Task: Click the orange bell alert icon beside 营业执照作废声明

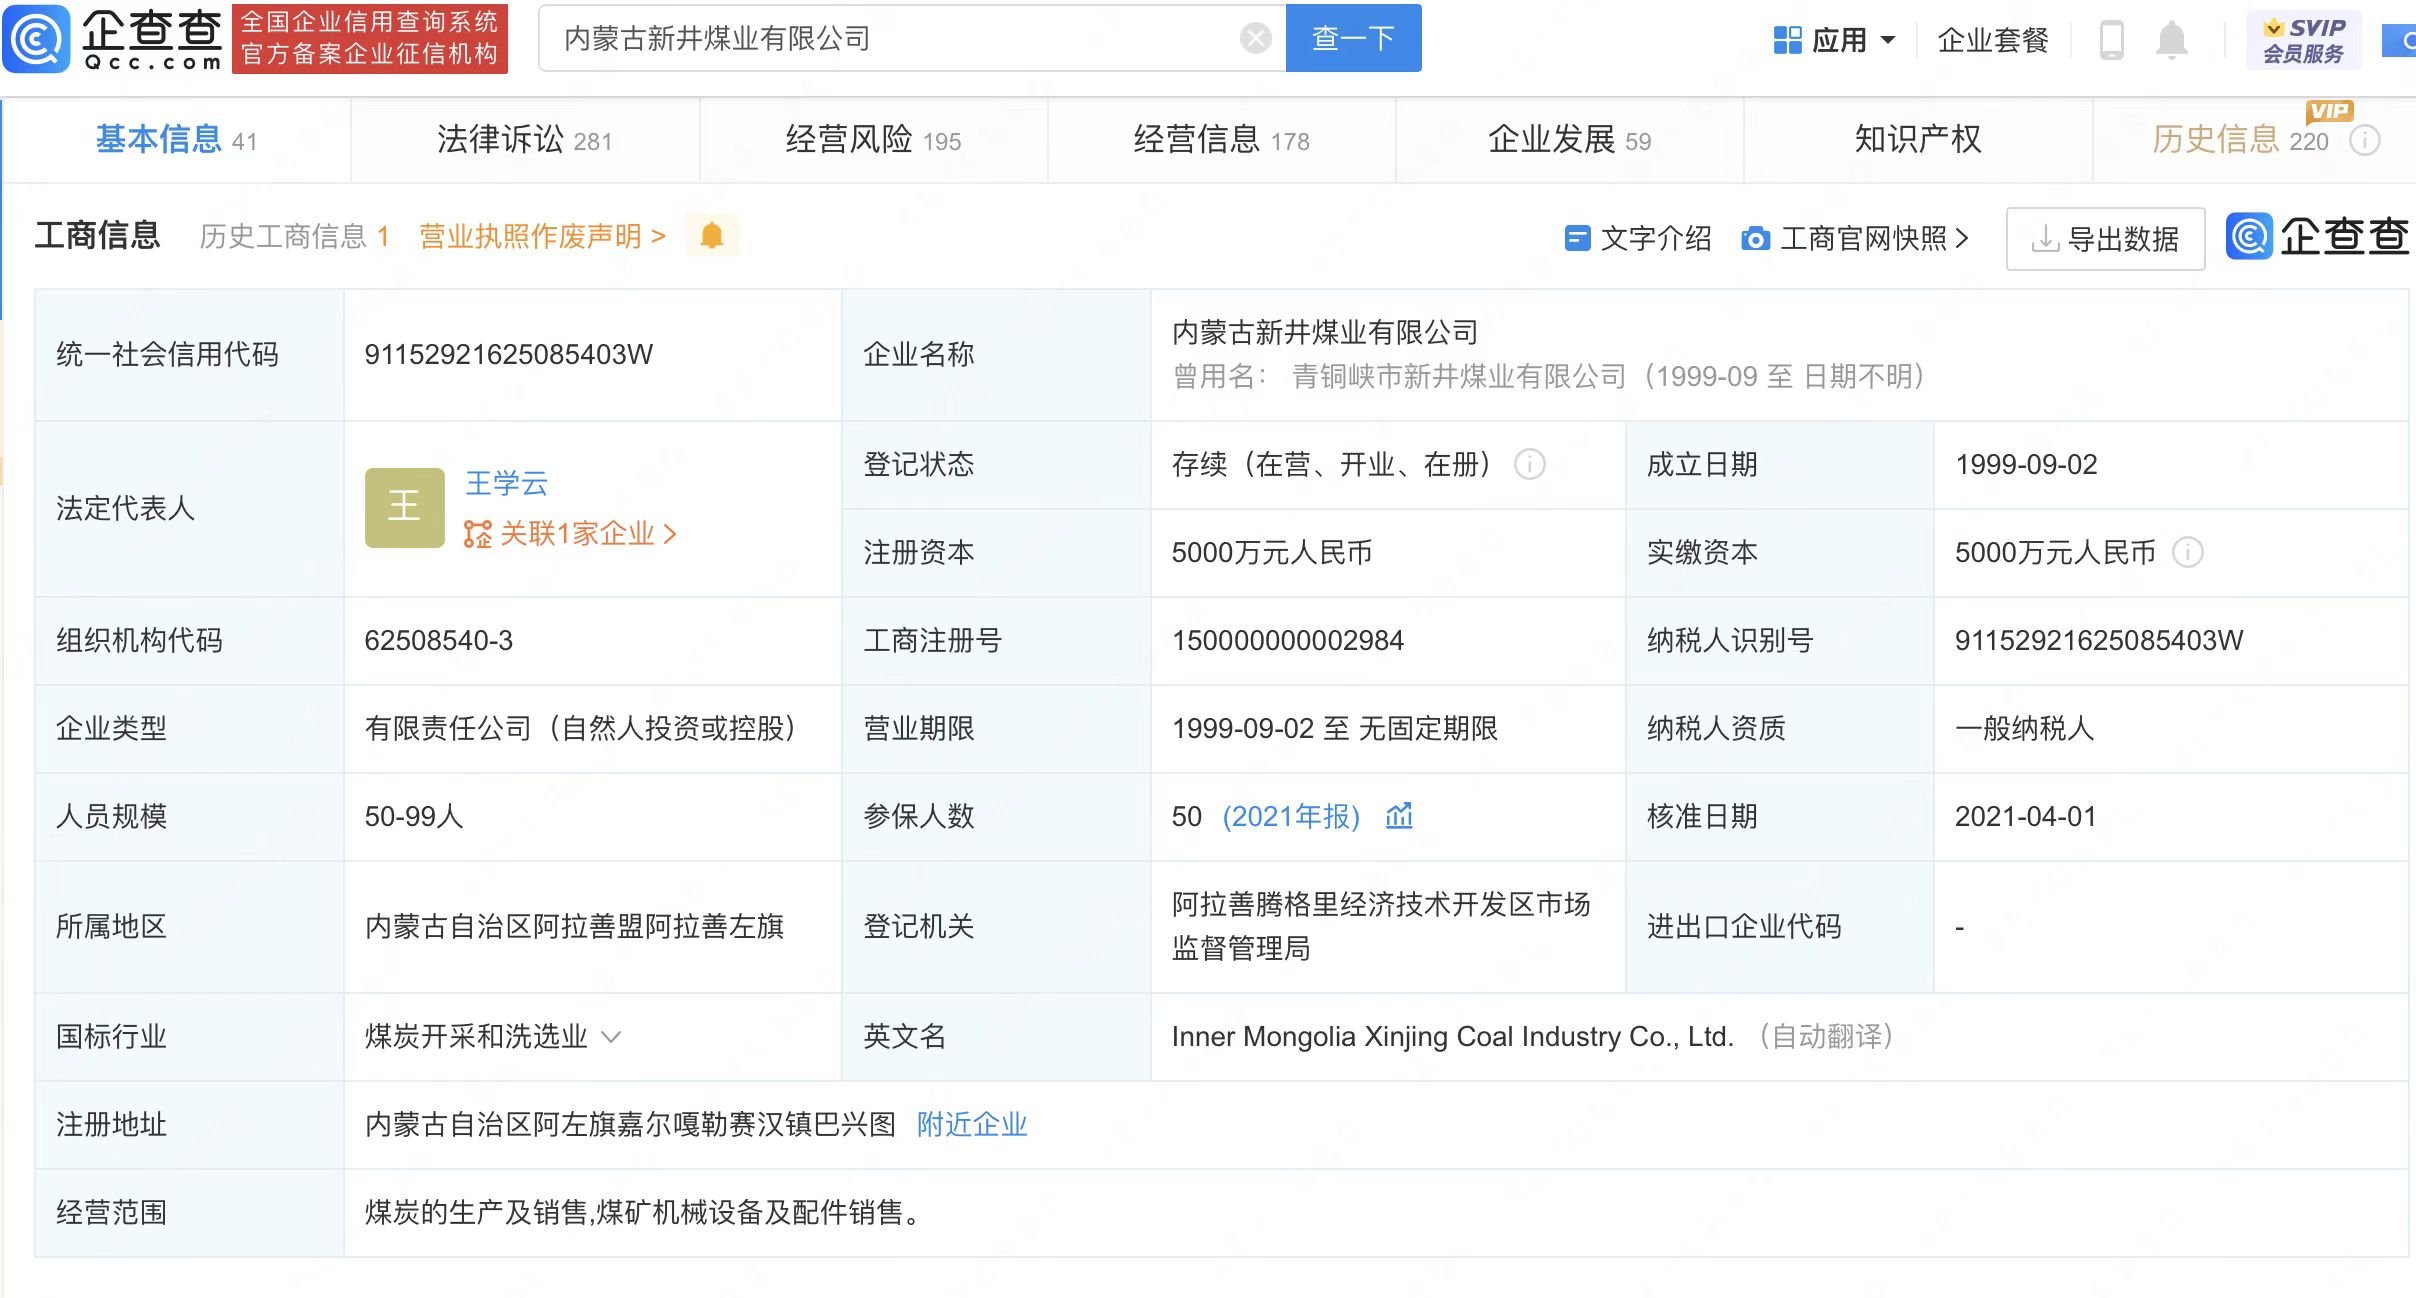Action: pyautogui.click(x=712, y=236)
